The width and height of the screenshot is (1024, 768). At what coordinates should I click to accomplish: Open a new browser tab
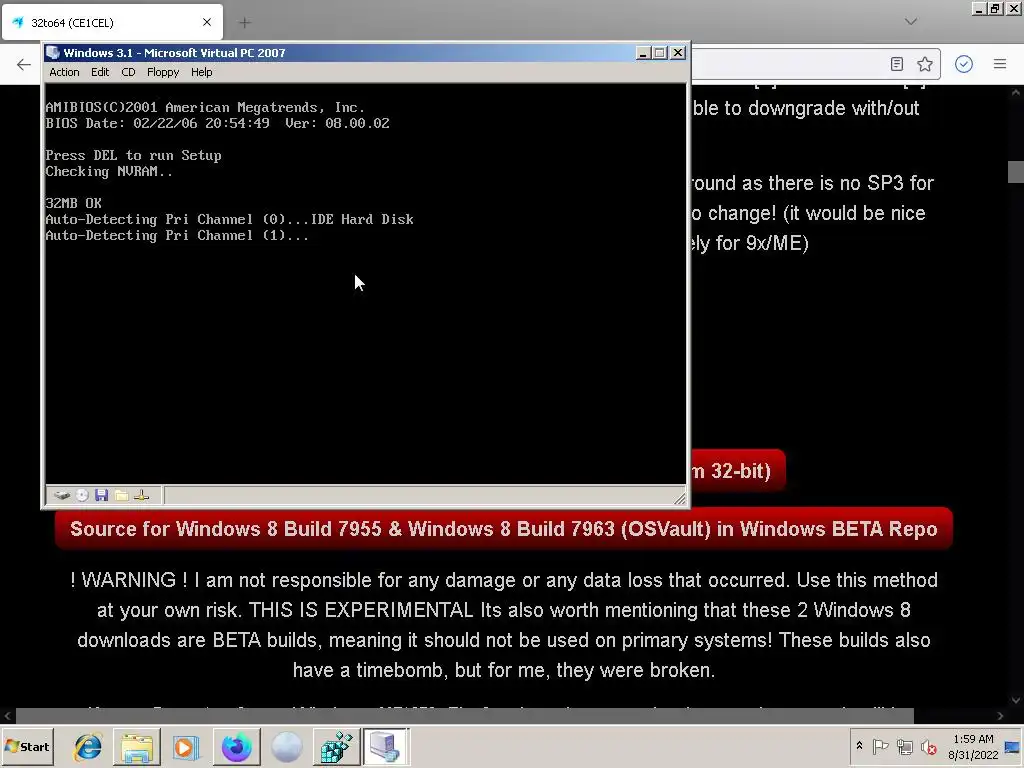[x=245, y=23]
